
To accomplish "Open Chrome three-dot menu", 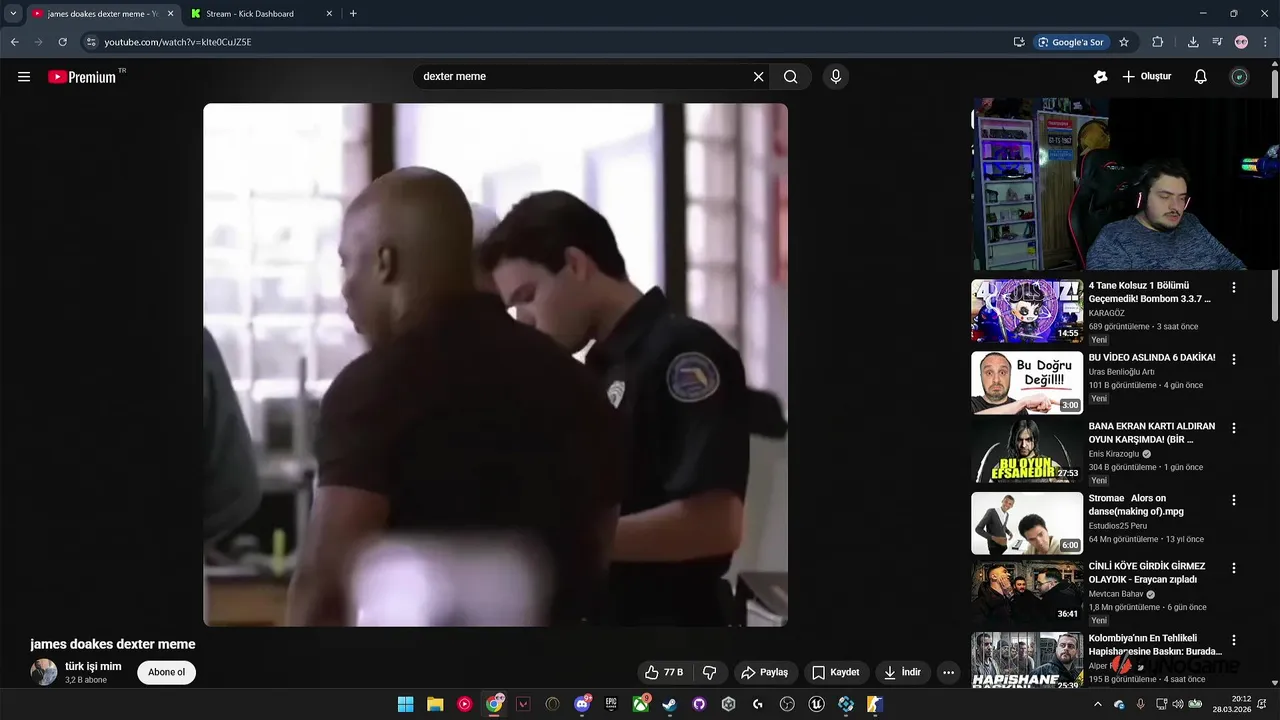I will click(1265, 42).
